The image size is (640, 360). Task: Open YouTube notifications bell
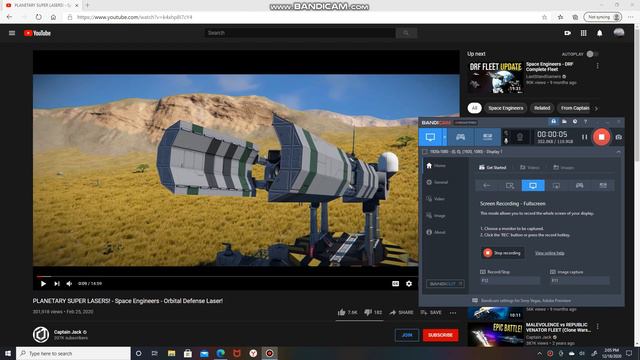point(600,33)
